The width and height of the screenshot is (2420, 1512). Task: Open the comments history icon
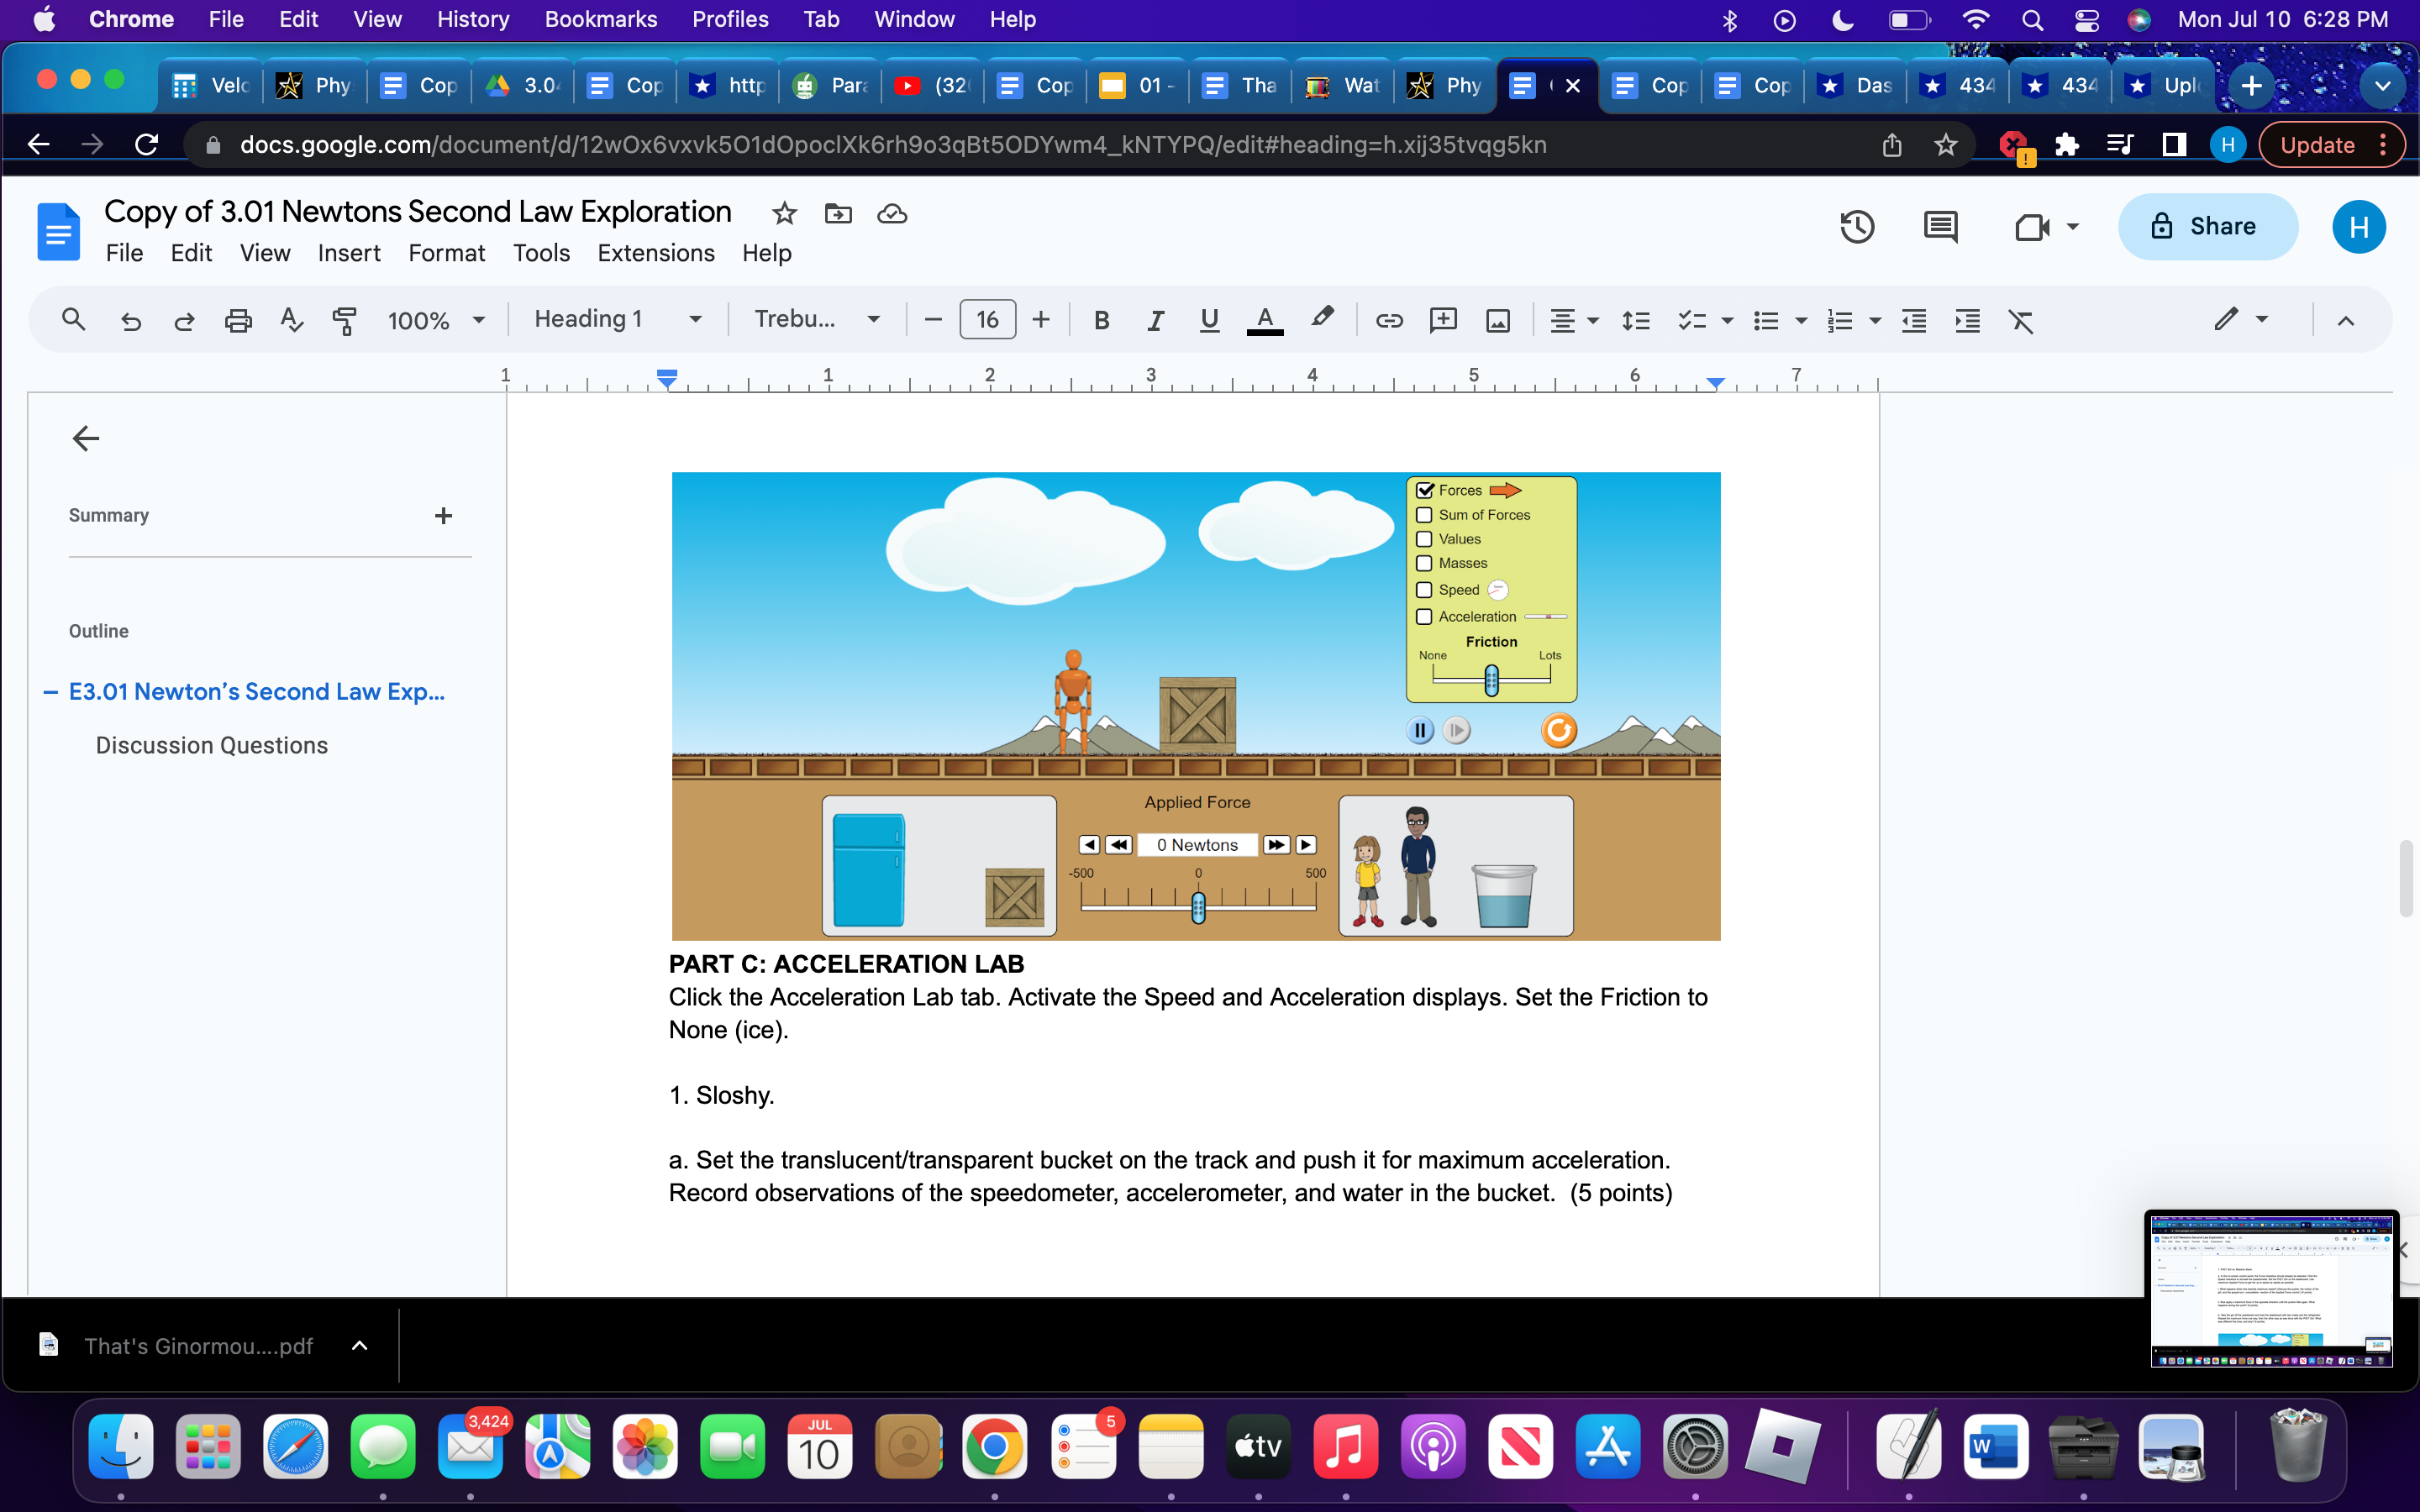coord(1940,227)
